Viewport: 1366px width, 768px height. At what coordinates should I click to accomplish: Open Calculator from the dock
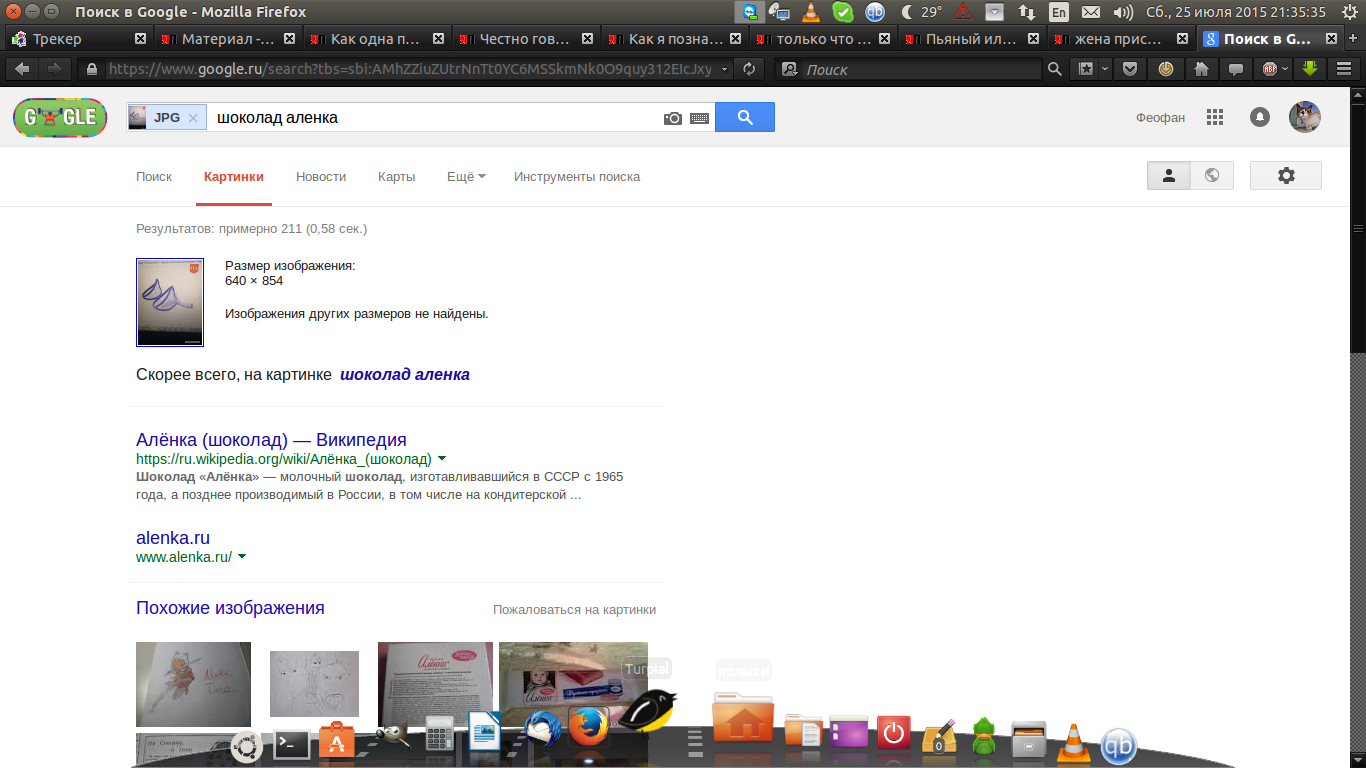[x=441, y=735]
